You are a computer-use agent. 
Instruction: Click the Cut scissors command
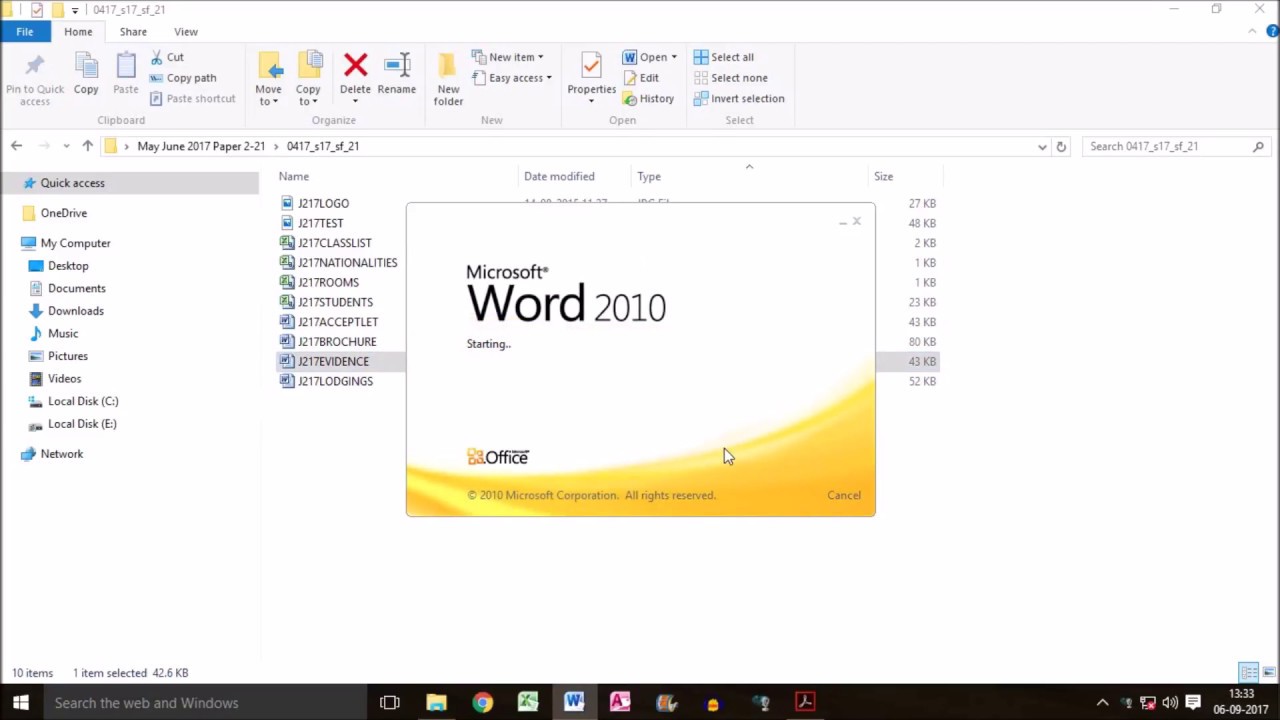pos(166,57)
